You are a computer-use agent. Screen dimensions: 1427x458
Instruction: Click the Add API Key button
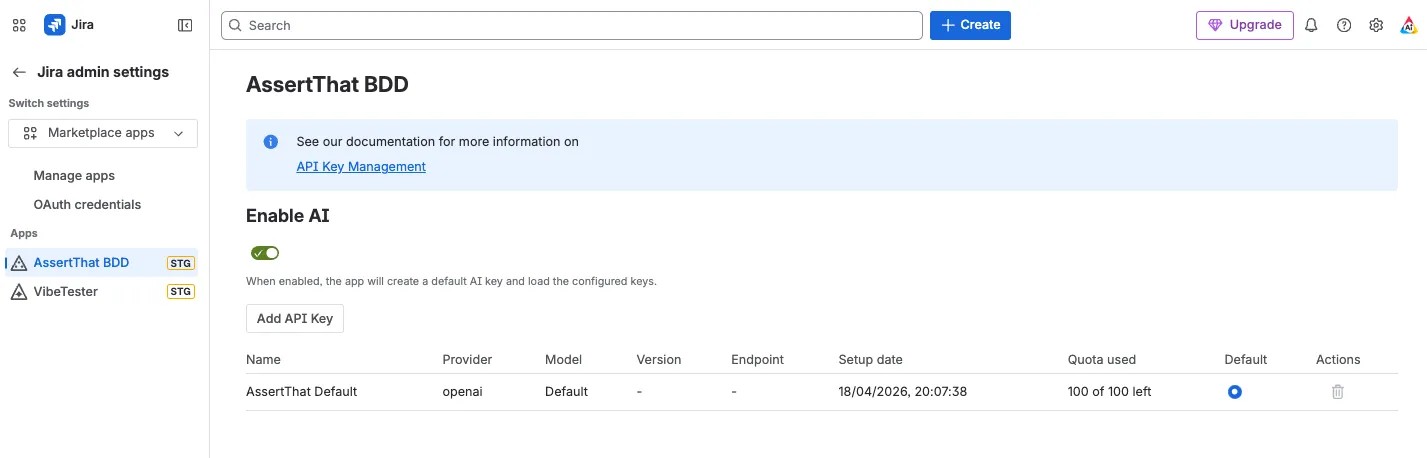(295, 319)
